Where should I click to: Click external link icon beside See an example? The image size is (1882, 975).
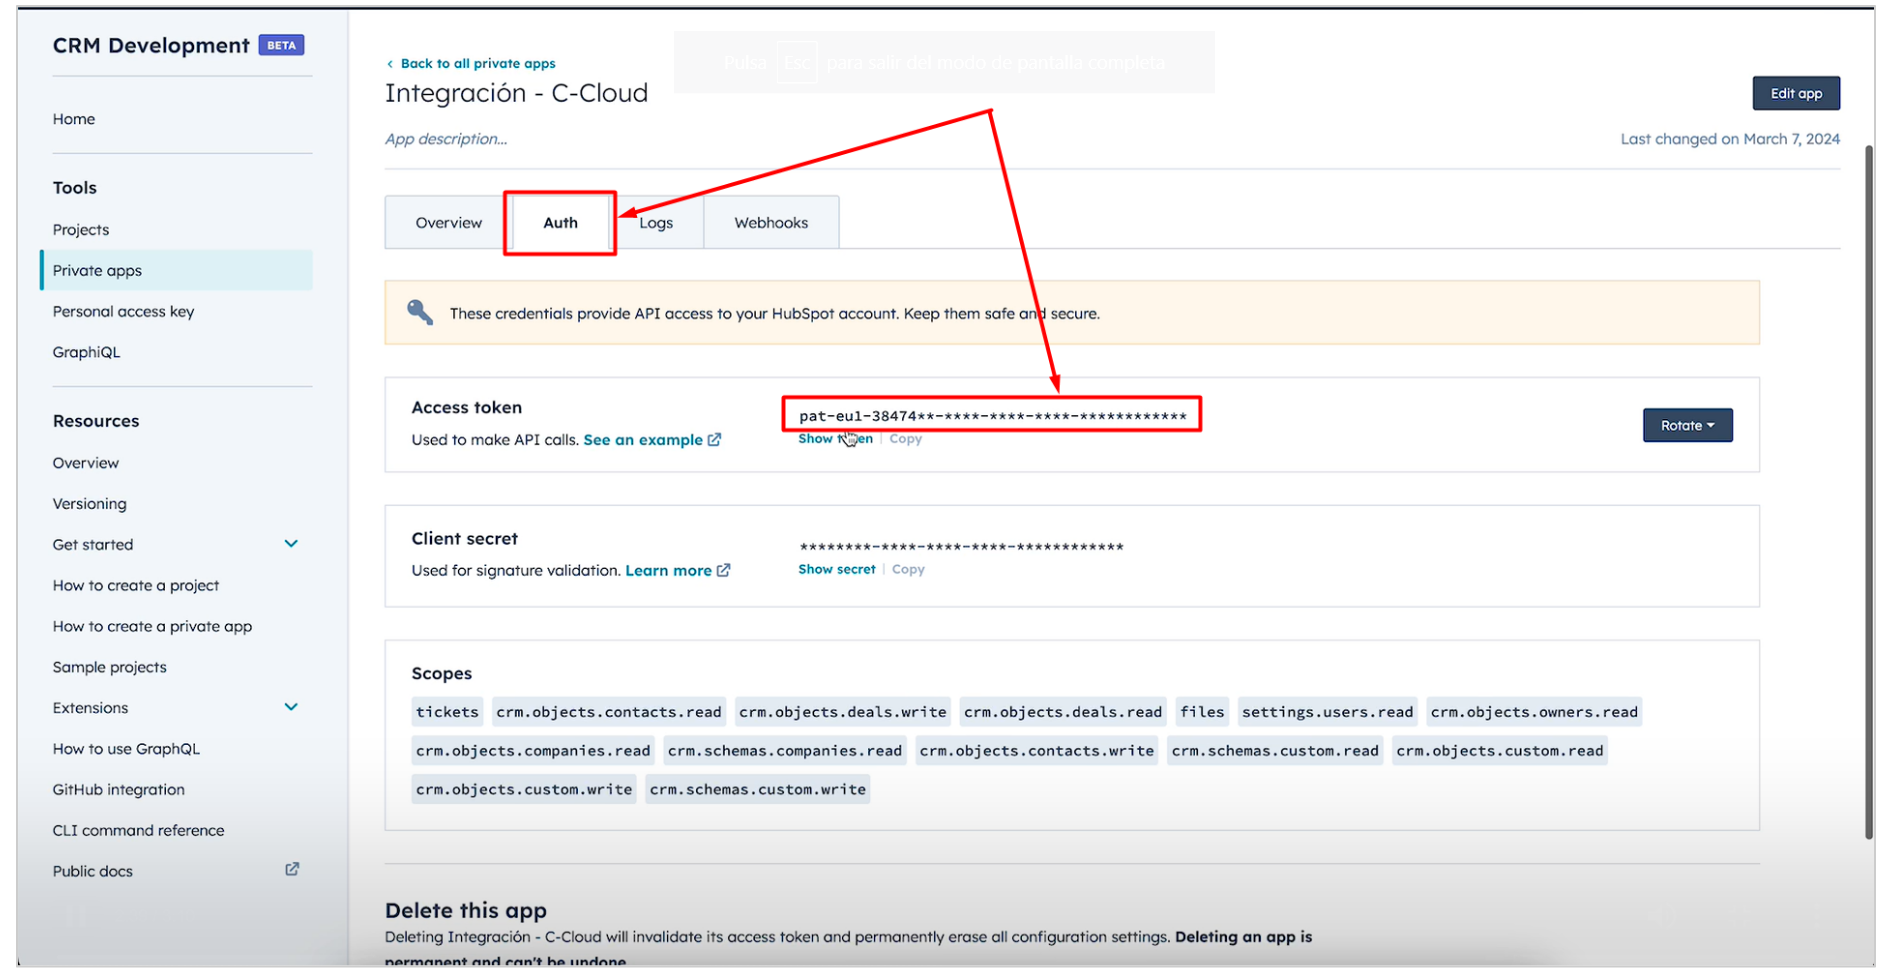[x=714, y=440]
